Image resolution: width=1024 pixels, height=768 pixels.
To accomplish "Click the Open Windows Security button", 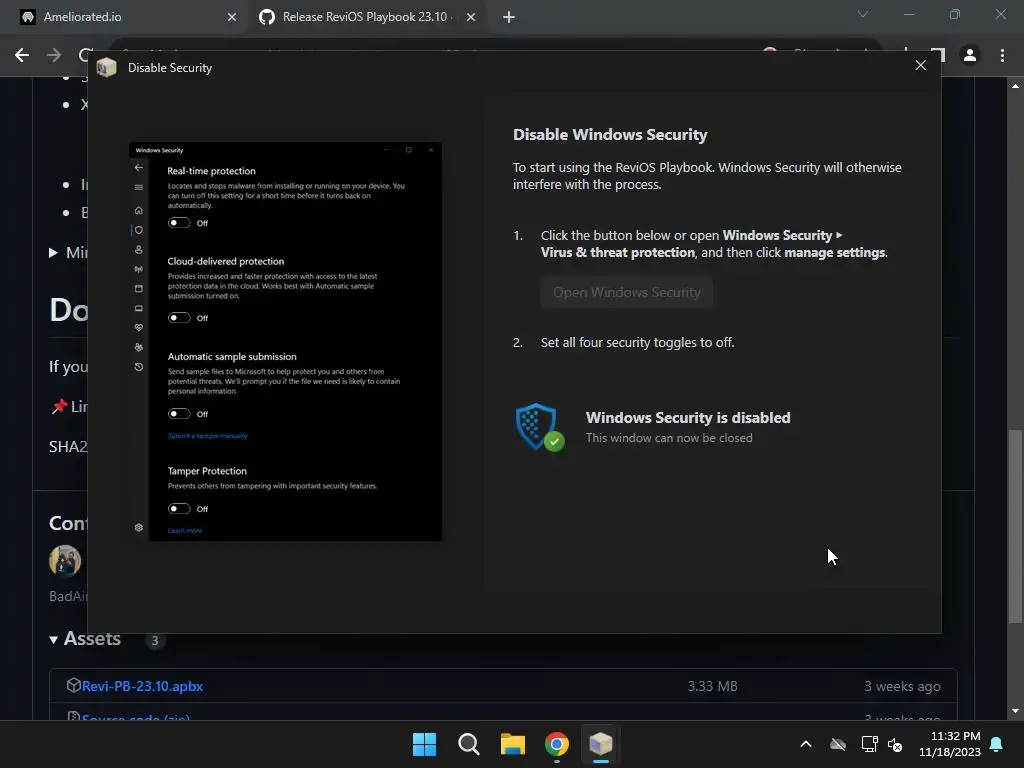I will [x=626, y=293].
